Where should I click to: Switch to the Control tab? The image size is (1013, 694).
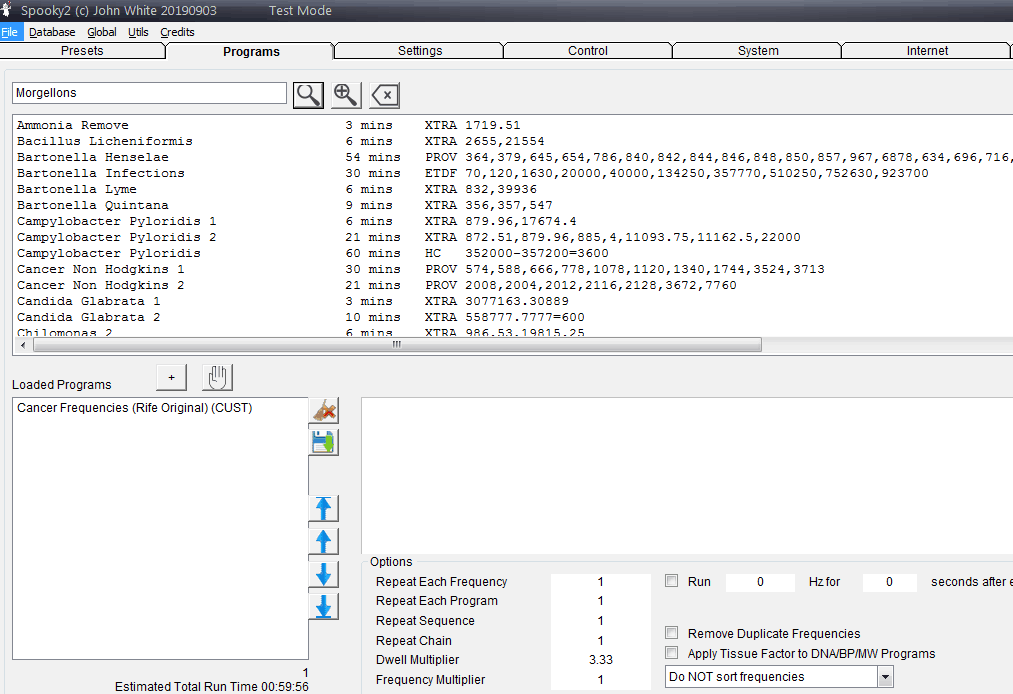[x=588, y=50]
